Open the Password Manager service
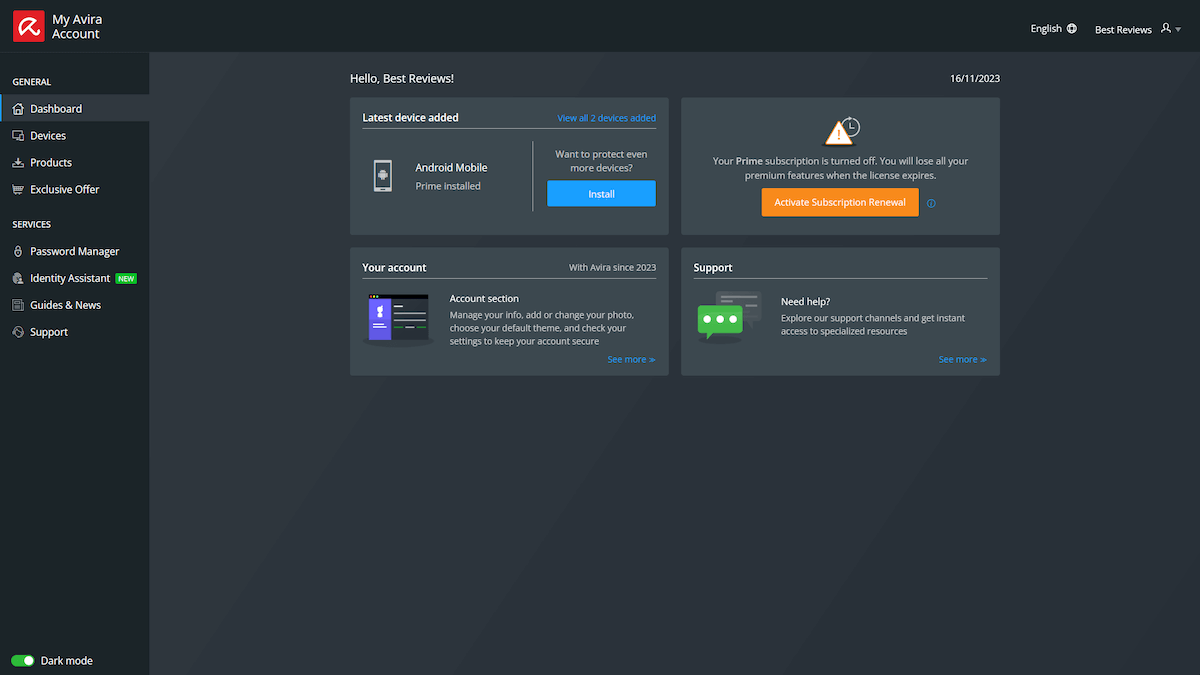Viewport: 1200px width, 675px height. coord(17,251)
